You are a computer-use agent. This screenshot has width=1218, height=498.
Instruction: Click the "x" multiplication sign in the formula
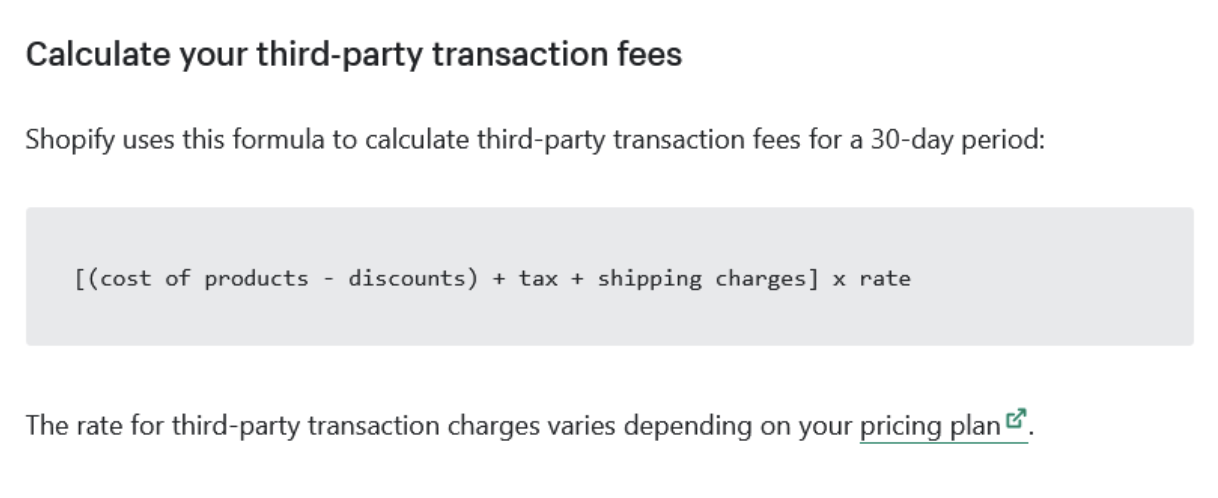coord(839,279)
